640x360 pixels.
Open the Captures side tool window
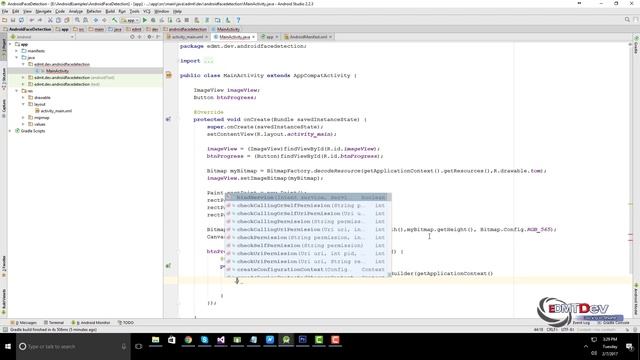click(x=4, y=108)
